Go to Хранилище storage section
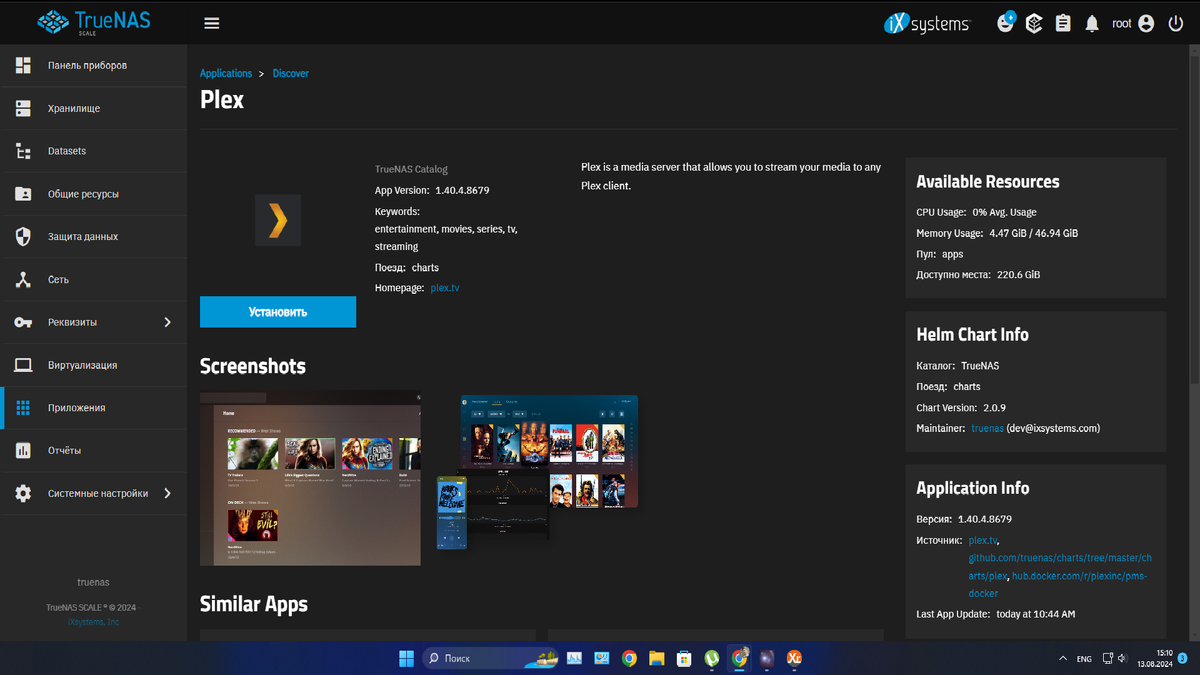This screenshot has width=1200, height=675. click(93, 108)
